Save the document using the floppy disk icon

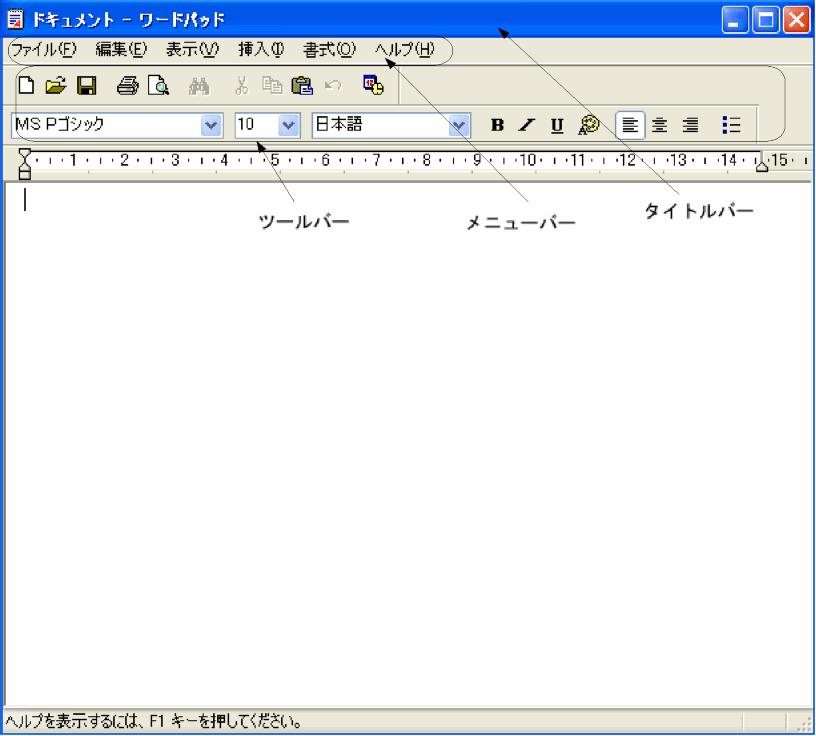point(86,85)
